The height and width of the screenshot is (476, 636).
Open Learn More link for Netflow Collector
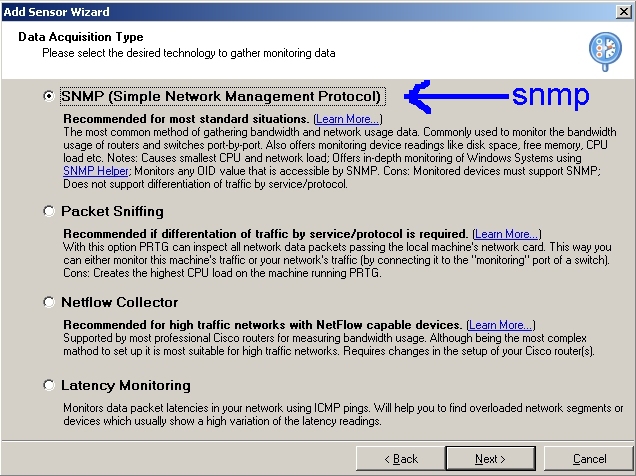(500, 325)
